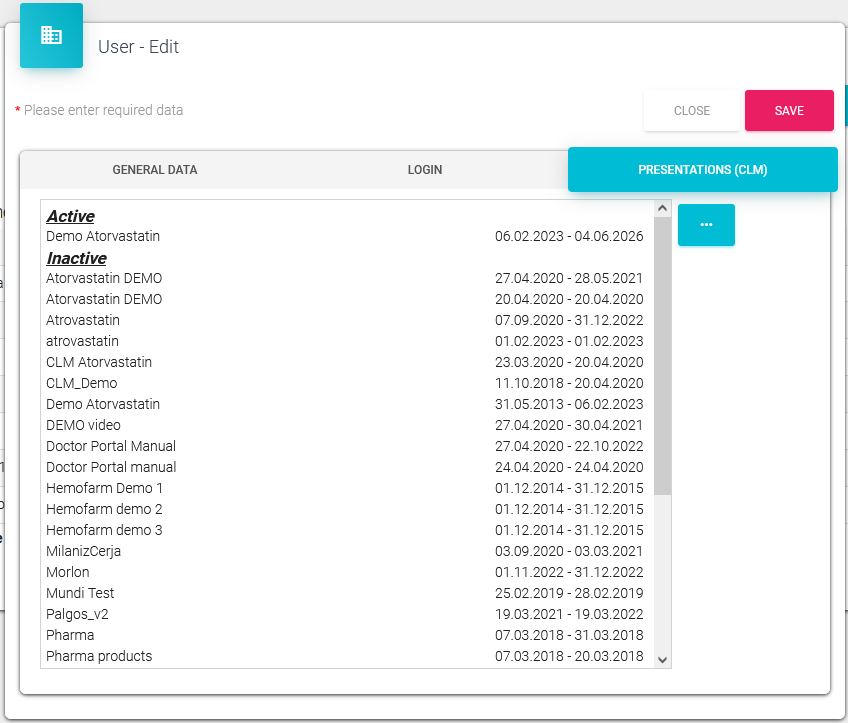Select Doctor Portal Manual dated 27.04.2020
848x723 pixels.
tap(111, 446)
